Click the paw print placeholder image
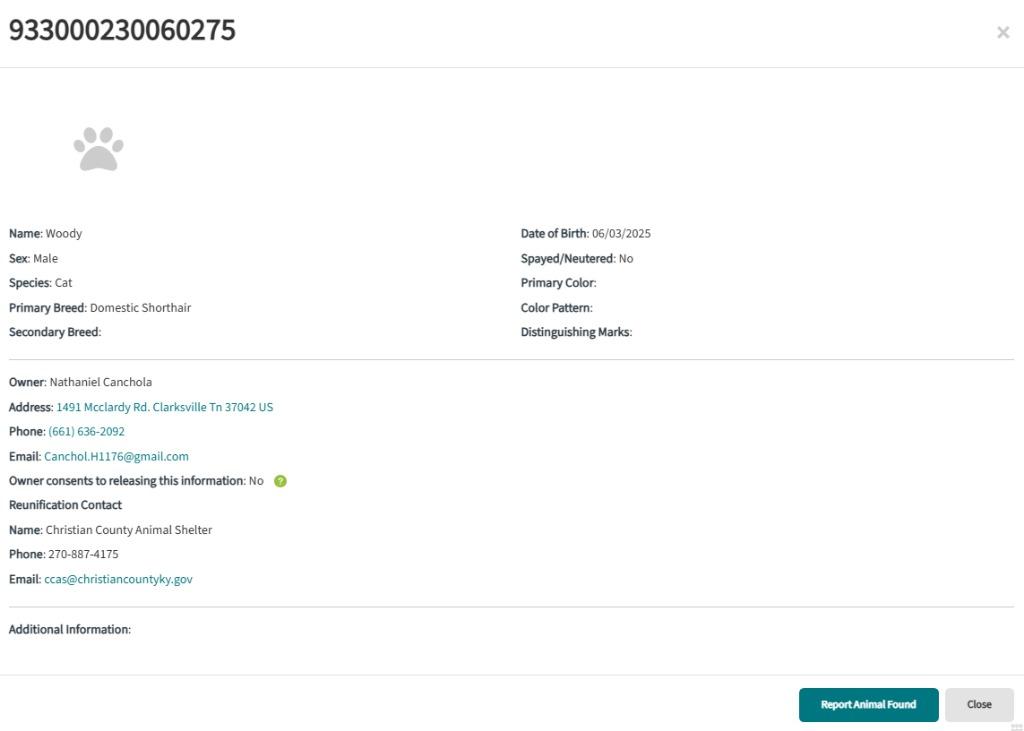Viewport: 1024px width, 731px height. tap(98, 149)
